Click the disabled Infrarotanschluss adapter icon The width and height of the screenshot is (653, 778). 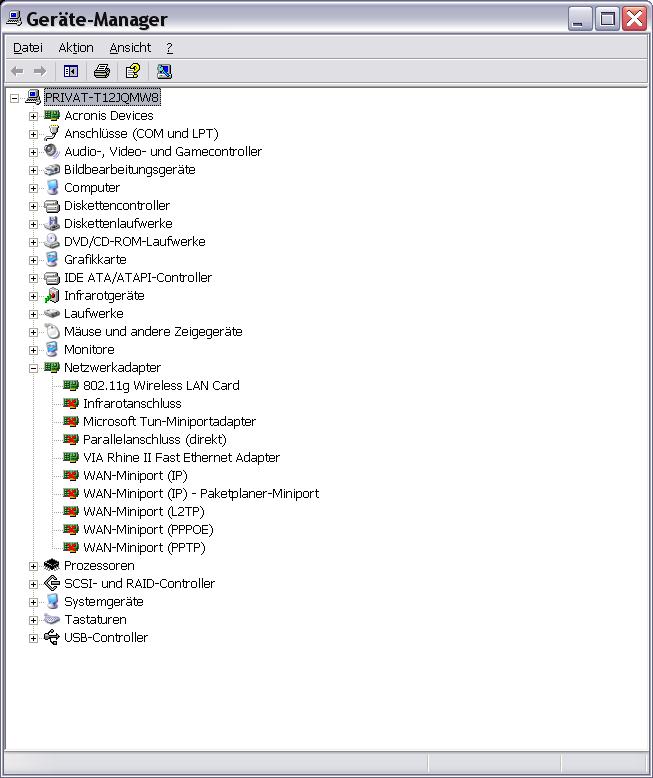[71, 403]
